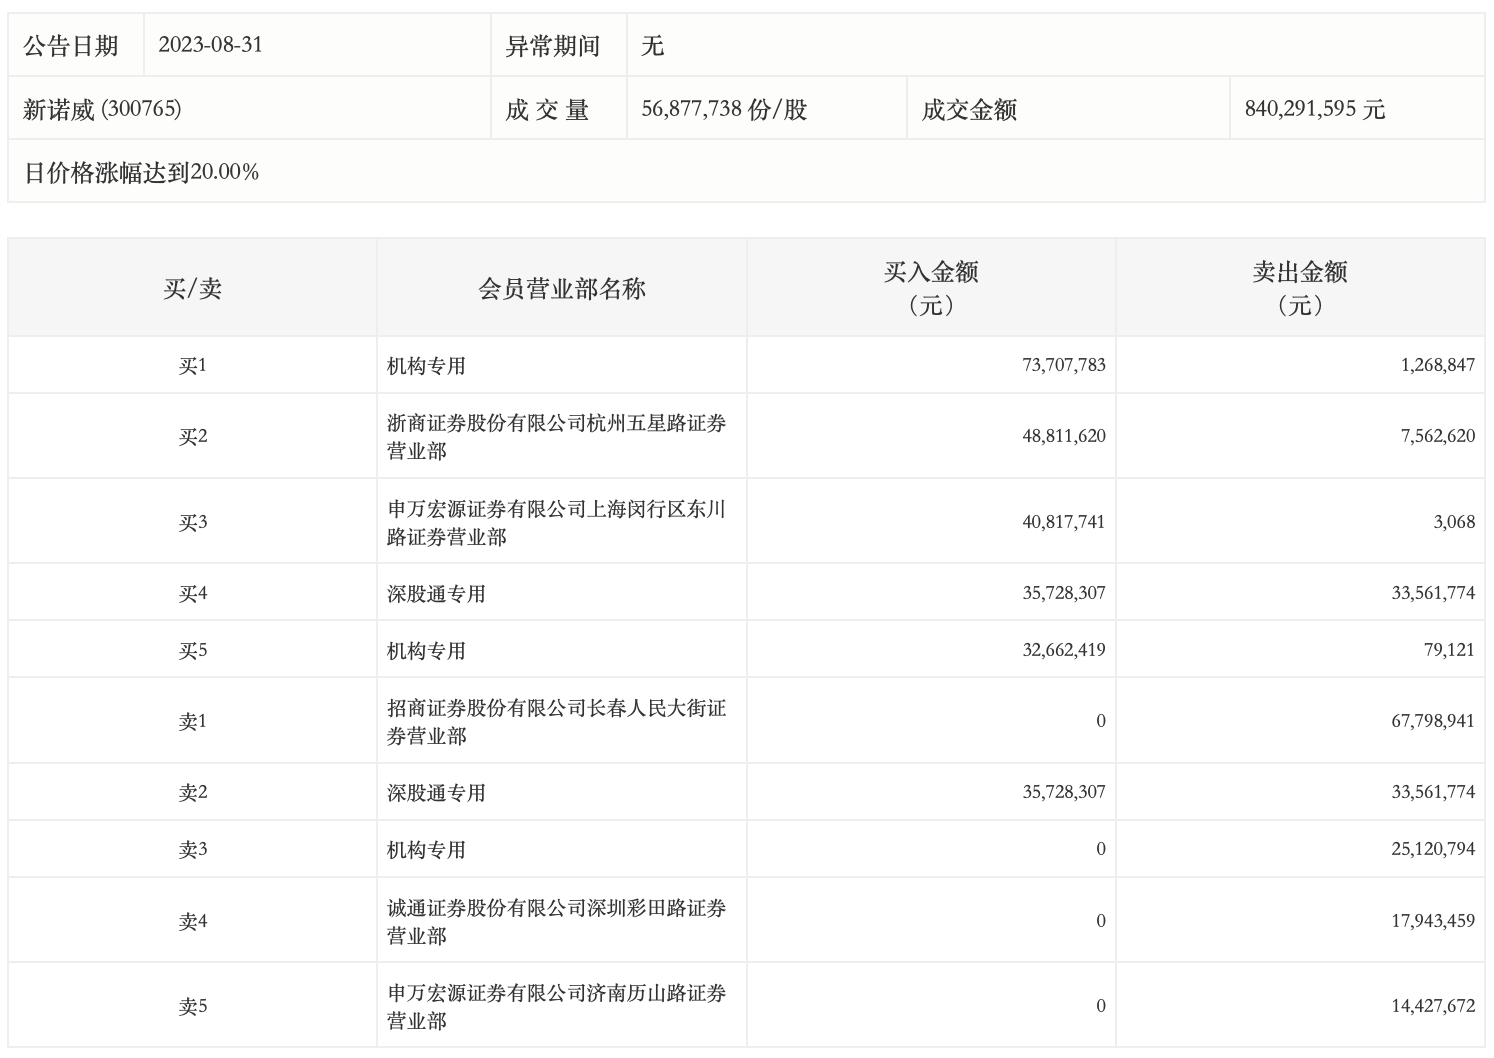Click the announcement date 2023-08-31

tap(211, 45)
